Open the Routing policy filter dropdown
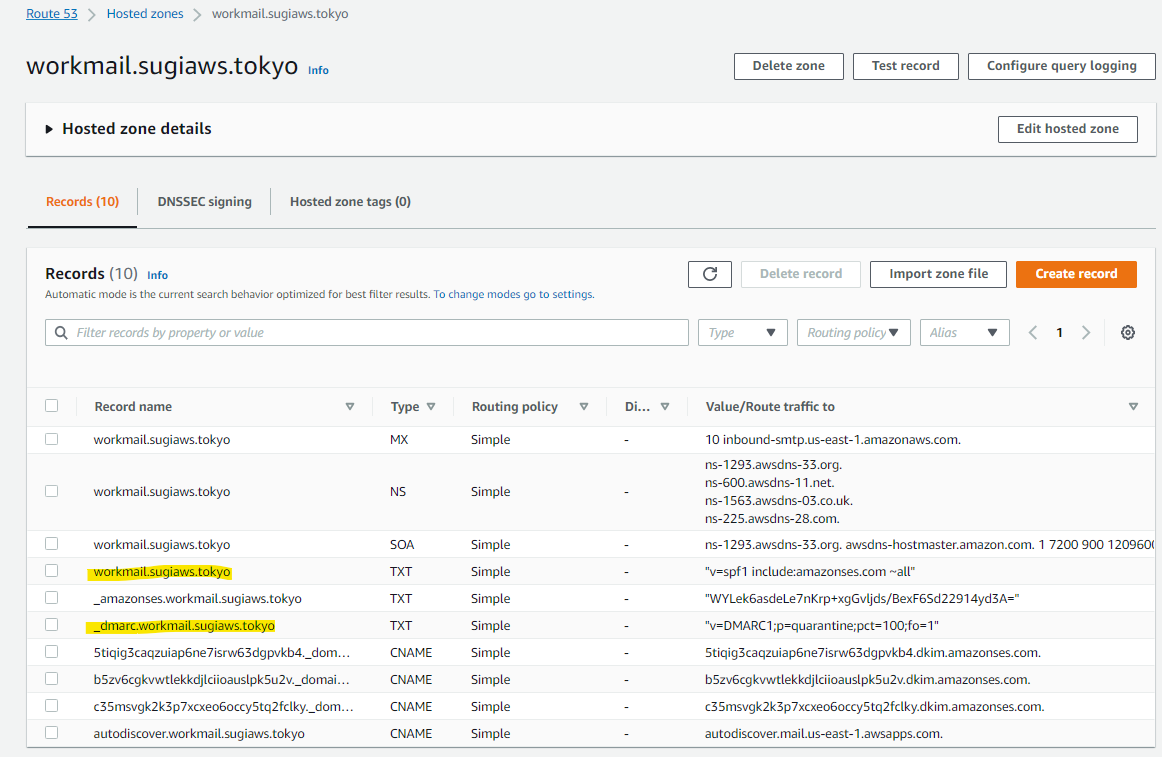Screen dimensions: 1162x757 853,333
